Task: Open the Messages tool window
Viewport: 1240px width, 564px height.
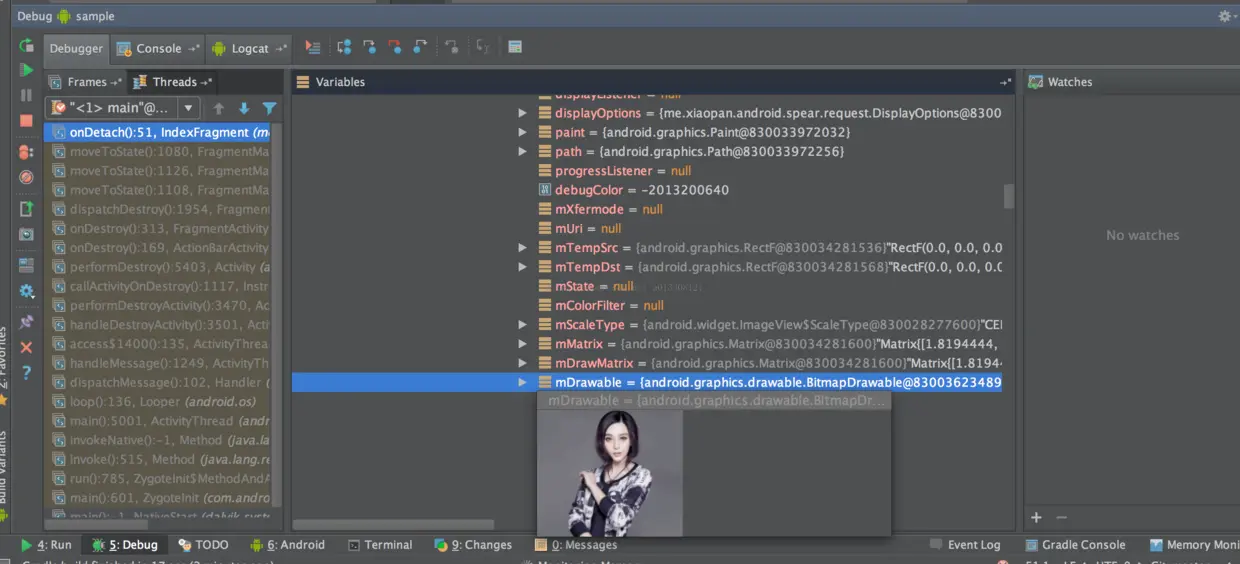Action: click(x=576, y=545)
